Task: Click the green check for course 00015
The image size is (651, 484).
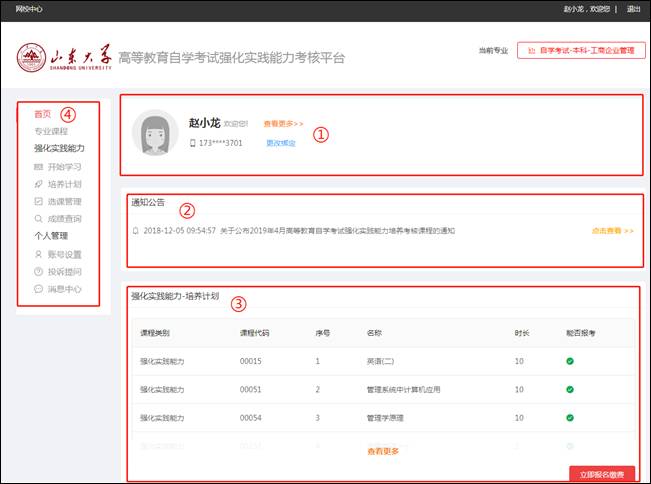Action: click(x=569, y=360)
